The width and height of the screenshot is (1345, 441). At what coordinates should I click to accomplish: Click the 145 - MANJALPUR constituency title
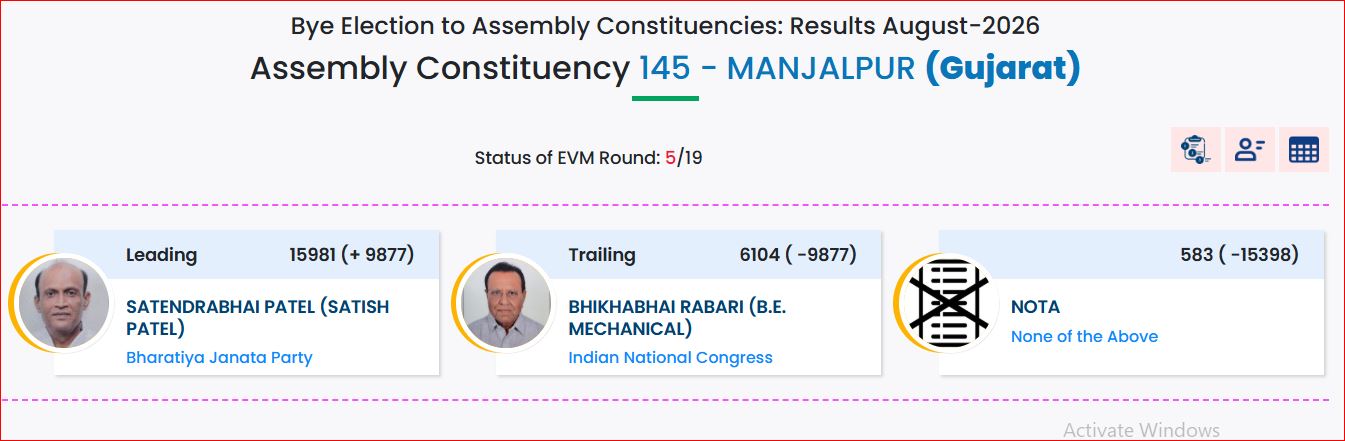[x=777, y=68]
